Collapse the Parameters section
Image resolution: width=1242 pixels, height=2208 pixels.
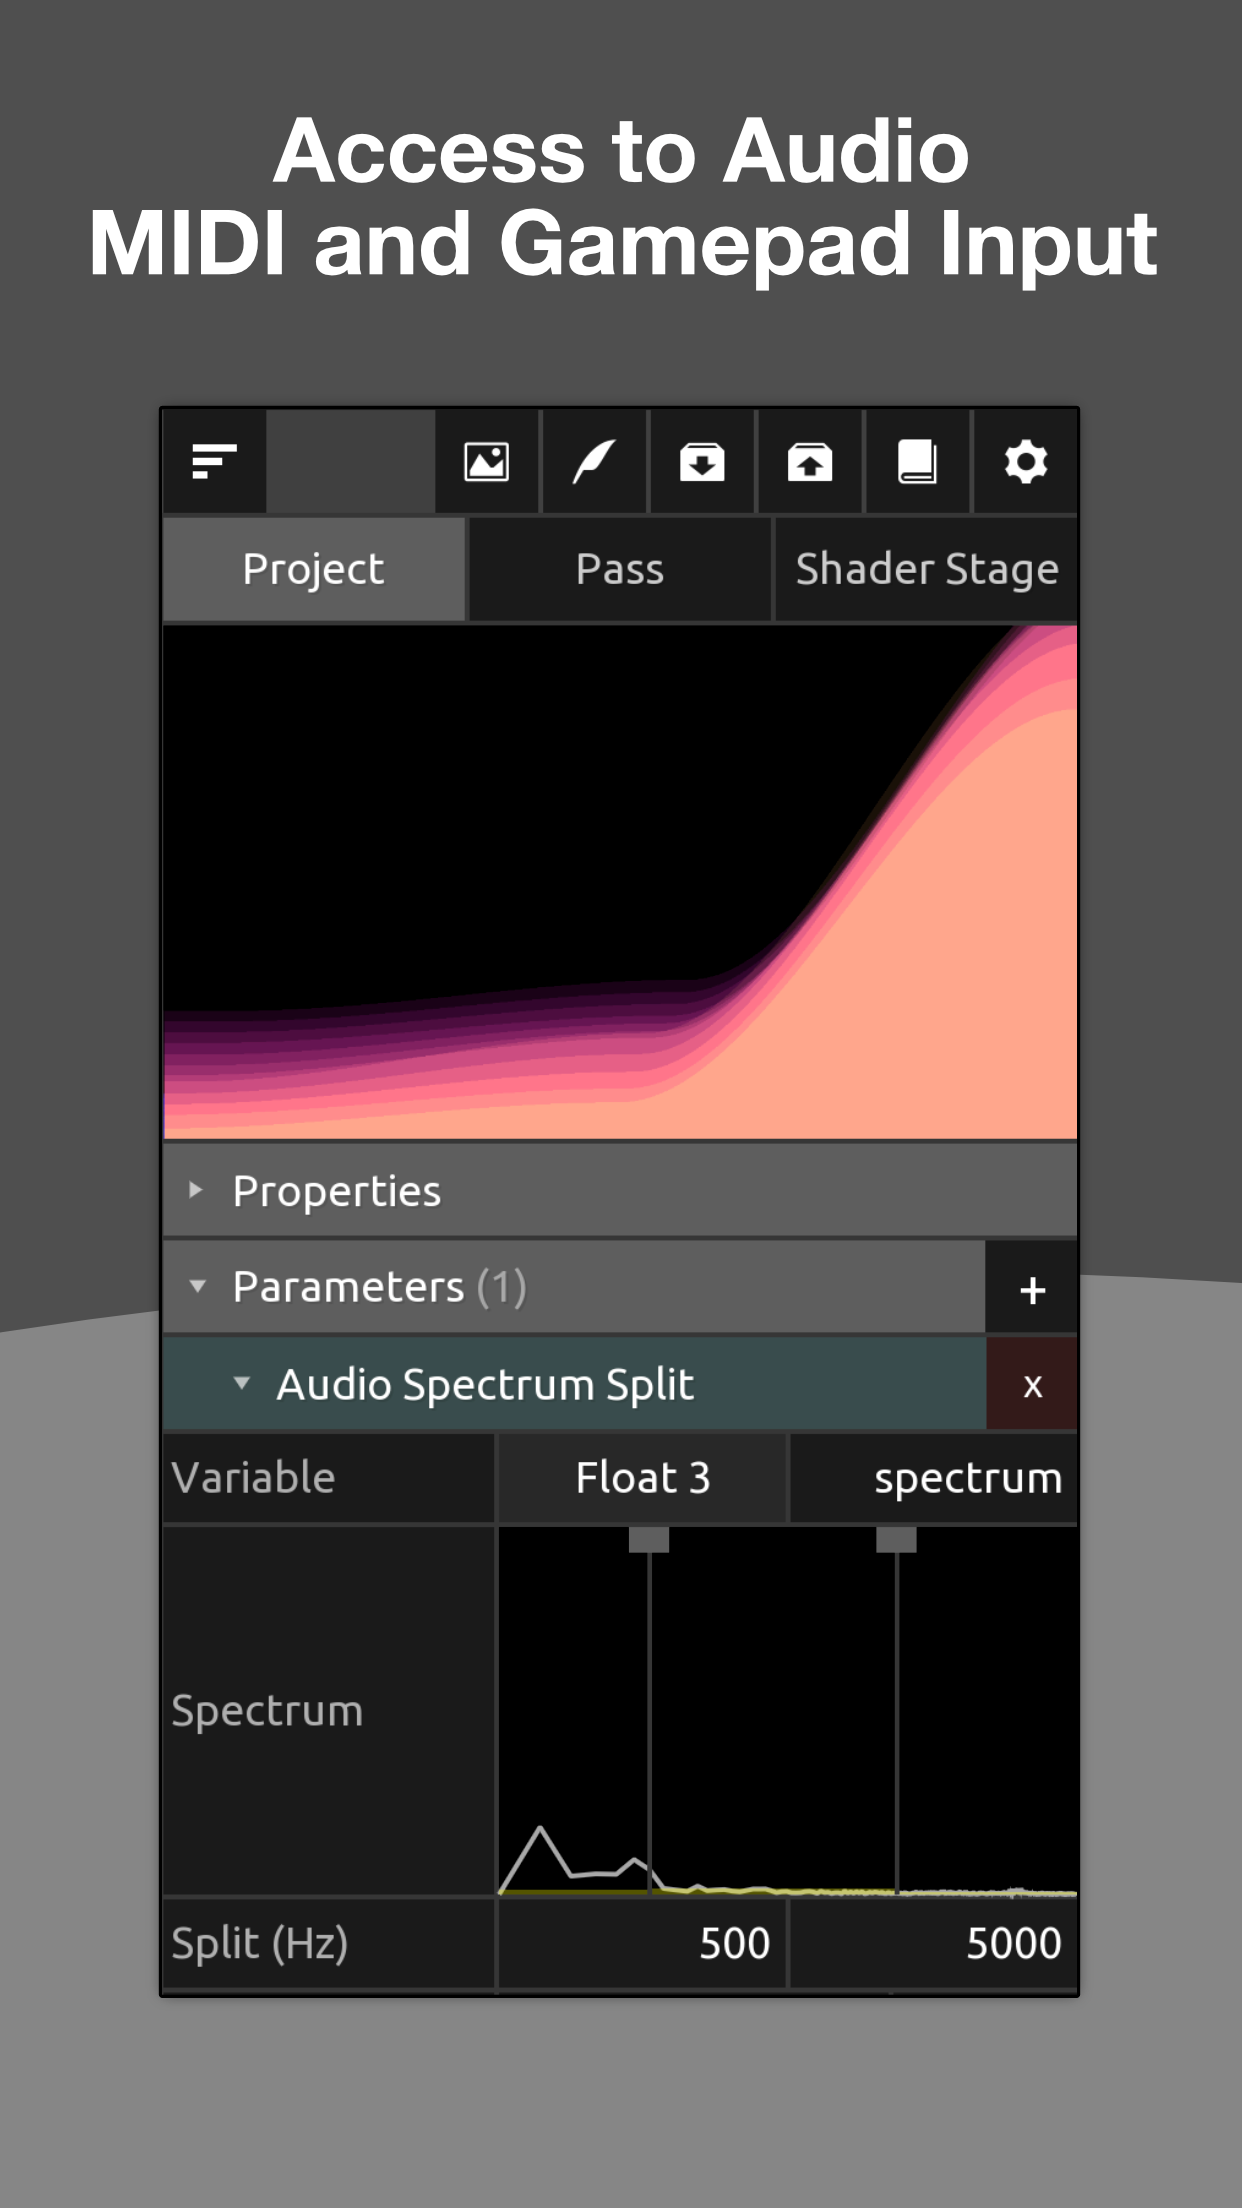point(198,1286)
